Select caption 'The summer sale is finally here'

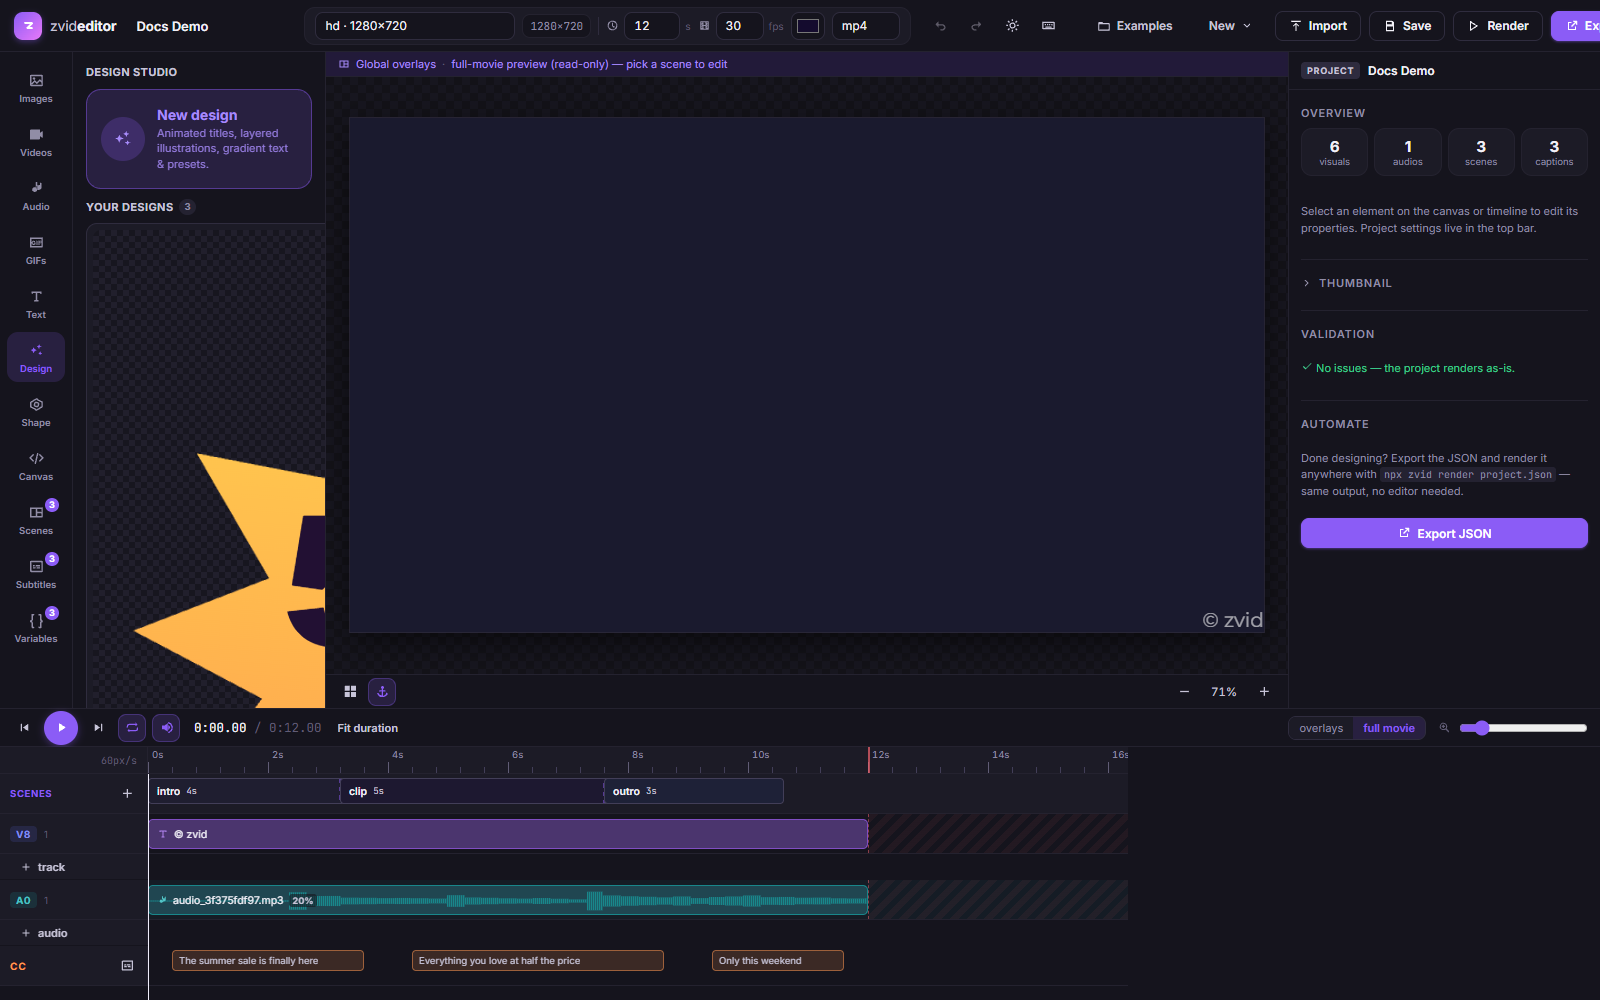(x=268, y=961)
